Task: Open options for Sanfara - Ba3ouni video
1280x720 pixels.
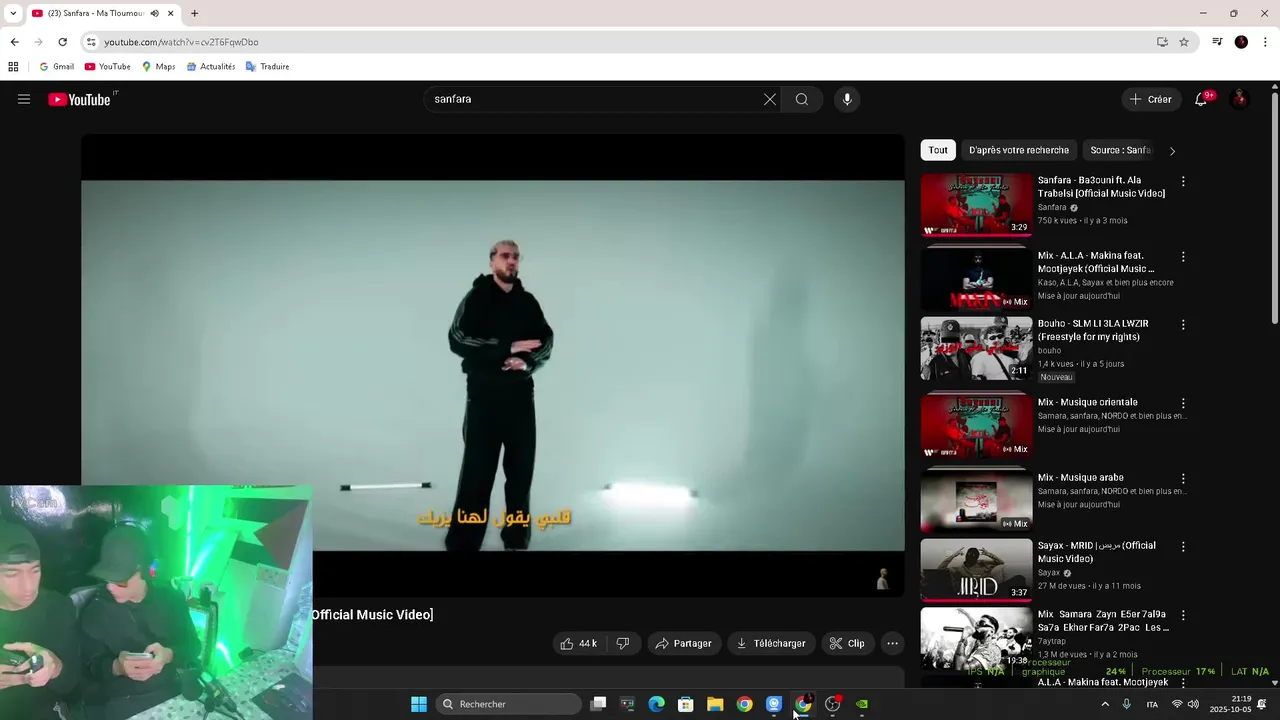Action: click(x=1183, y=182)
